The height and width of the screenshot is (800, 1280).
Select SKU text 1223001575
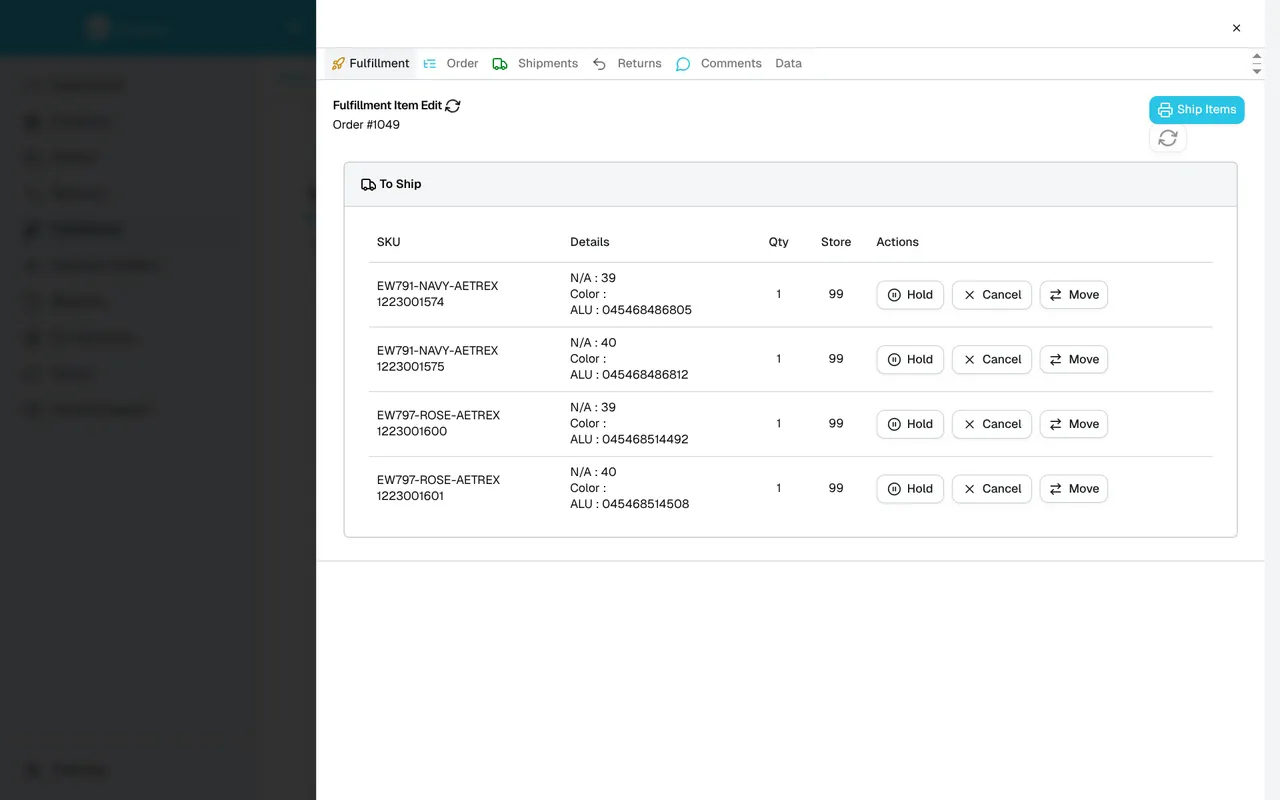[411, 367]
